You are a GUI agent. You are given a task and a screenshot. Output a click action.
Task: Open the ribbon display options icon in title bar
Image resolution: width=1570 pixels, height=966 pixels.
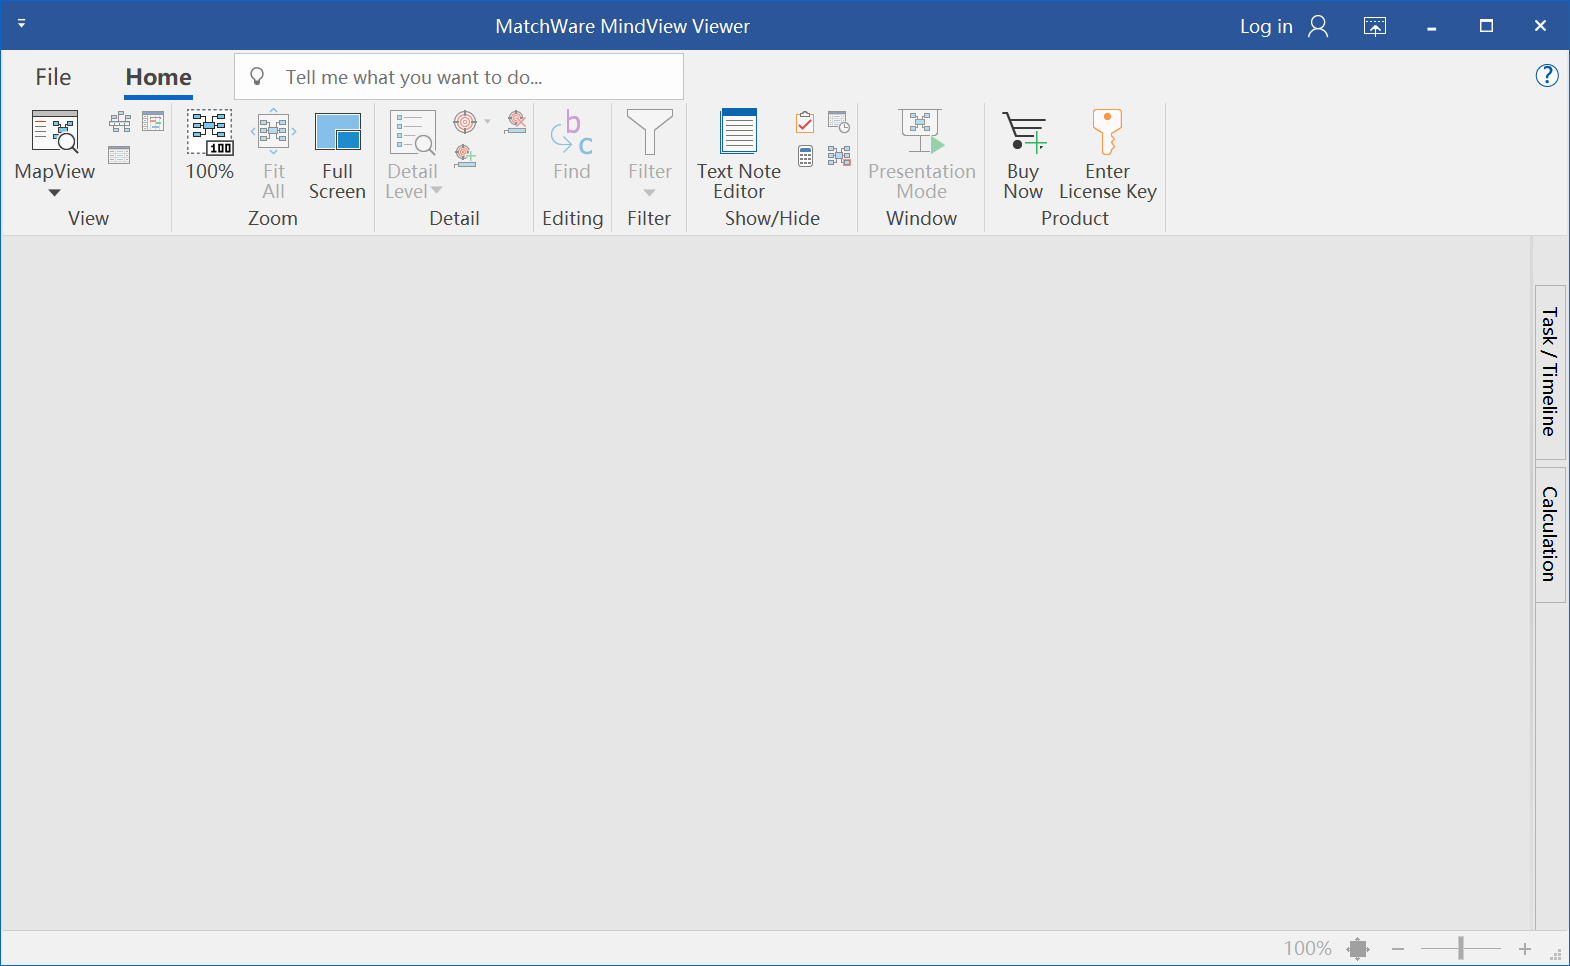1375,26
